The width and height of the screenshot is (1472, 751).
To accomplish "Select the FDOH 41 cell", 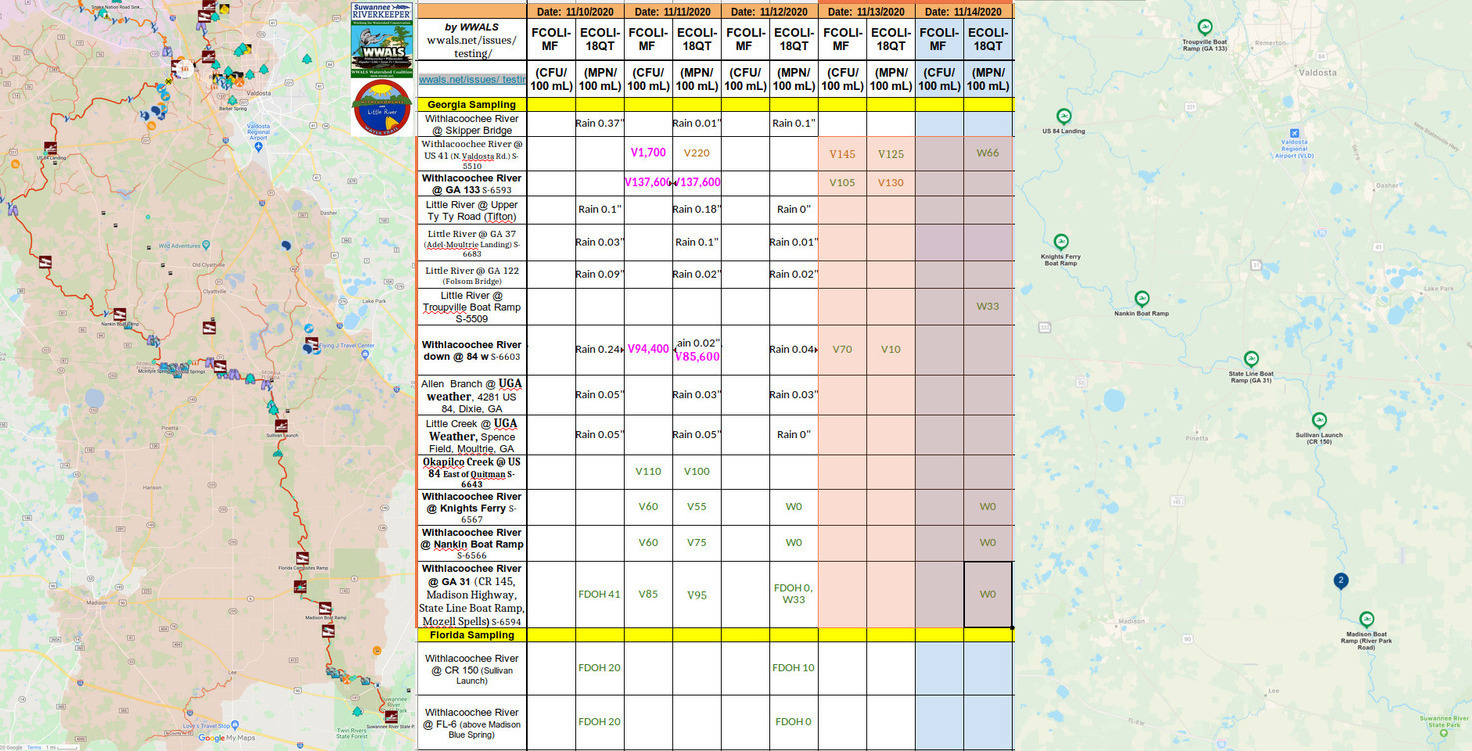I will tap(599, 594).
